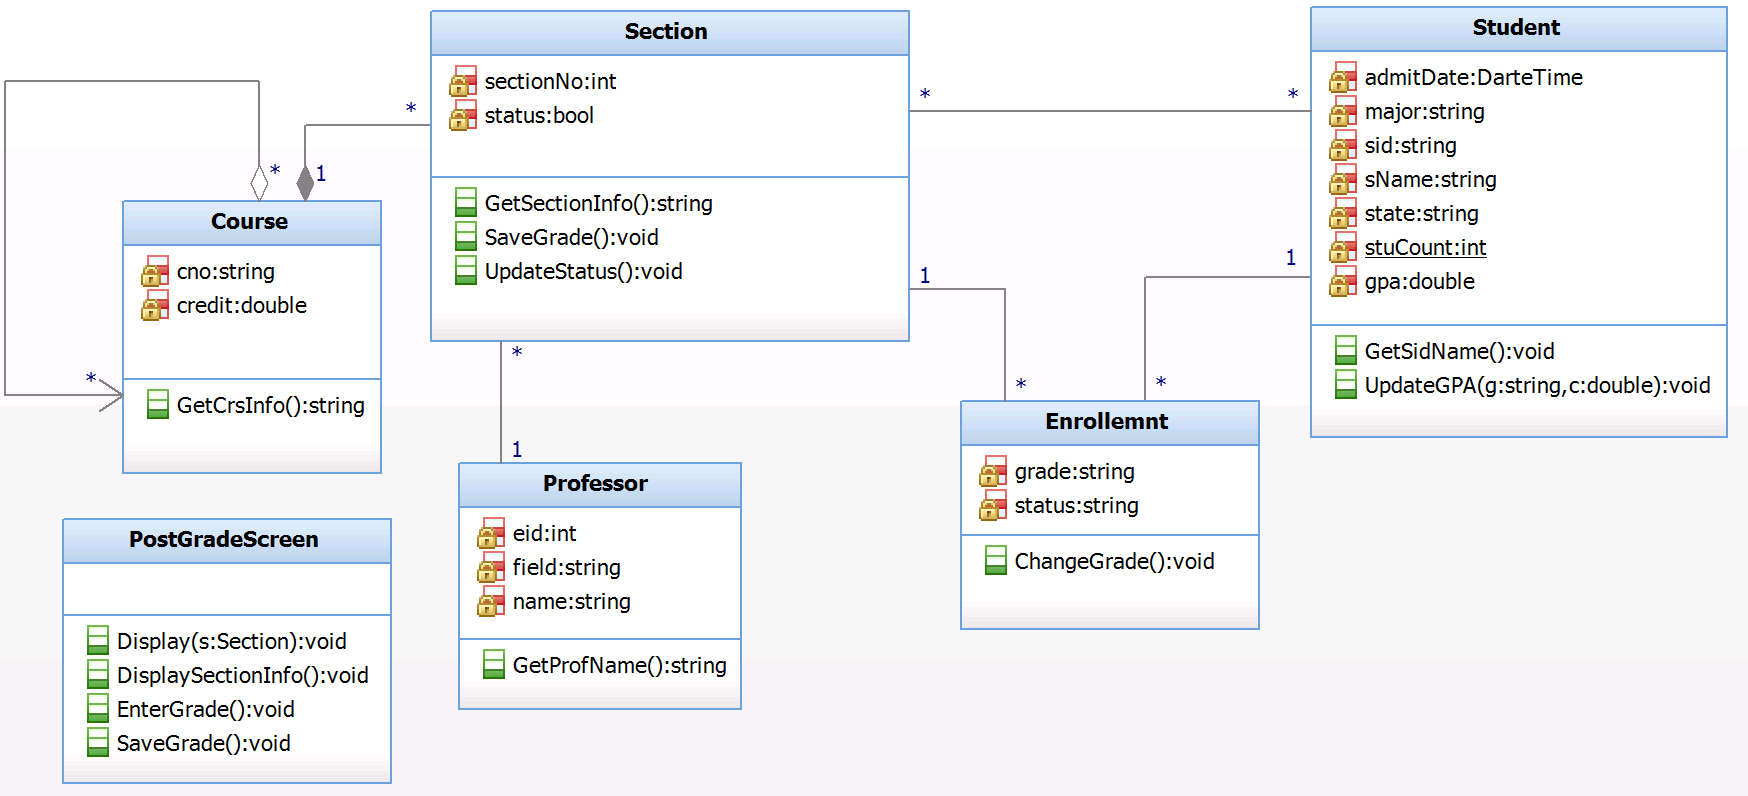Select the Professor class name header
The width and height of the screenshot is (1748, 796).
(596, 484)
